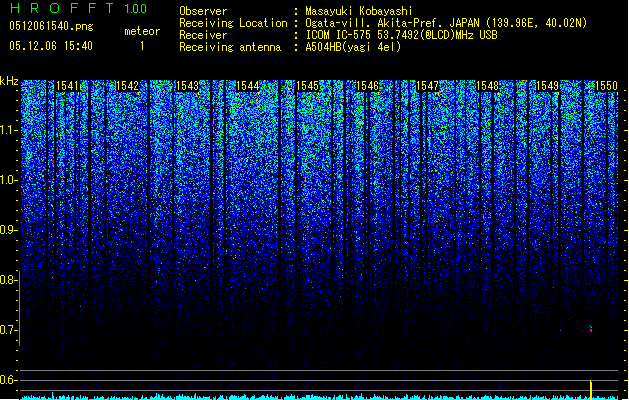Click the HROFFT 1.0.0 title text

[78, 8]
